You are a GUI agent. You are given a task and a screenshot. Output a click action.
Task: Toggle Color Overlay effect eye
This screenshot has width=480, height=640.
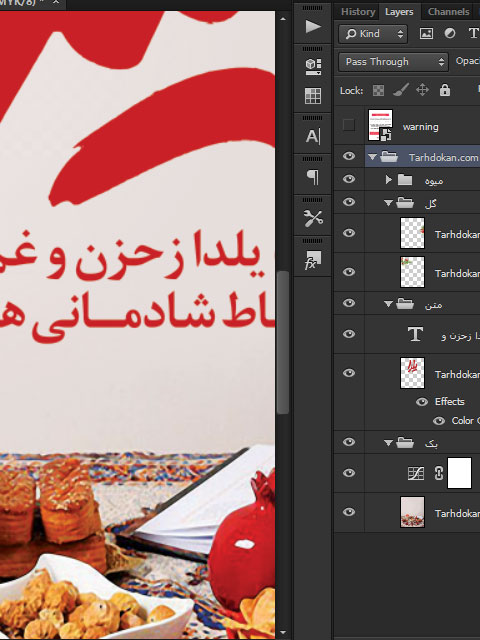[439, 421]
